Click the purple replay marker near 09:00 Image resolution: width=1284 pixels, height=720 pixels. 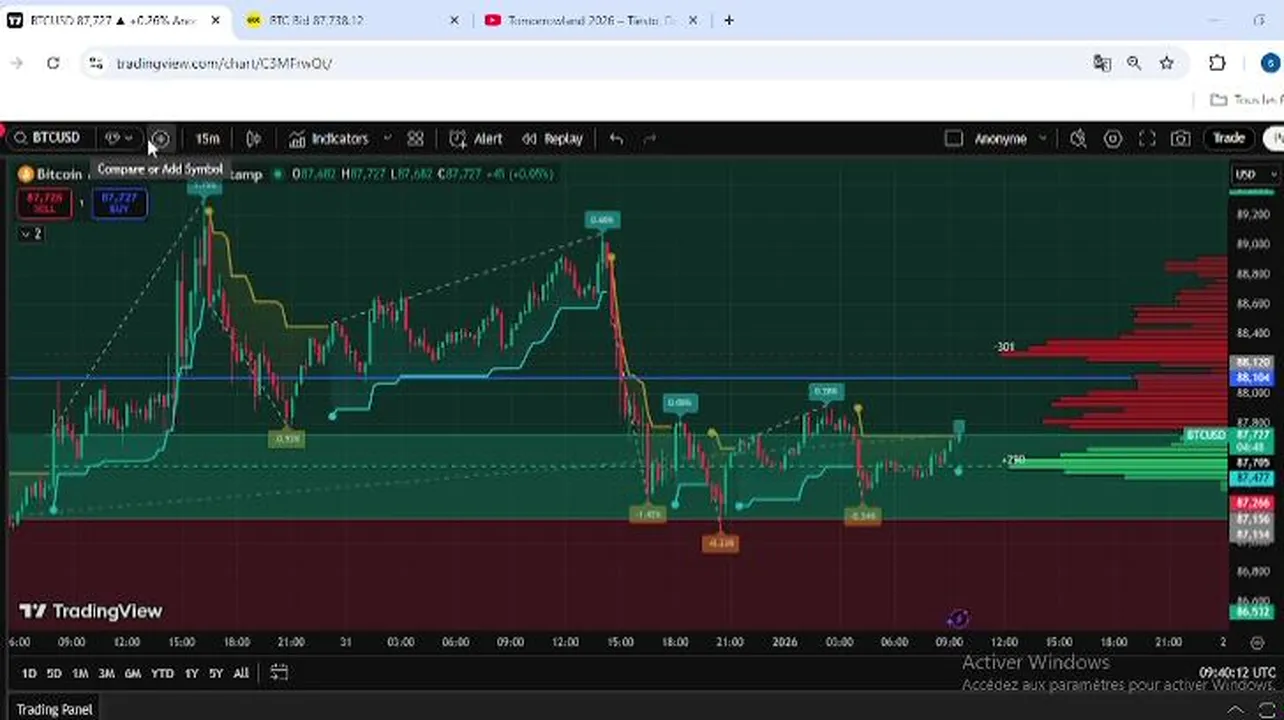click(957, 619)
